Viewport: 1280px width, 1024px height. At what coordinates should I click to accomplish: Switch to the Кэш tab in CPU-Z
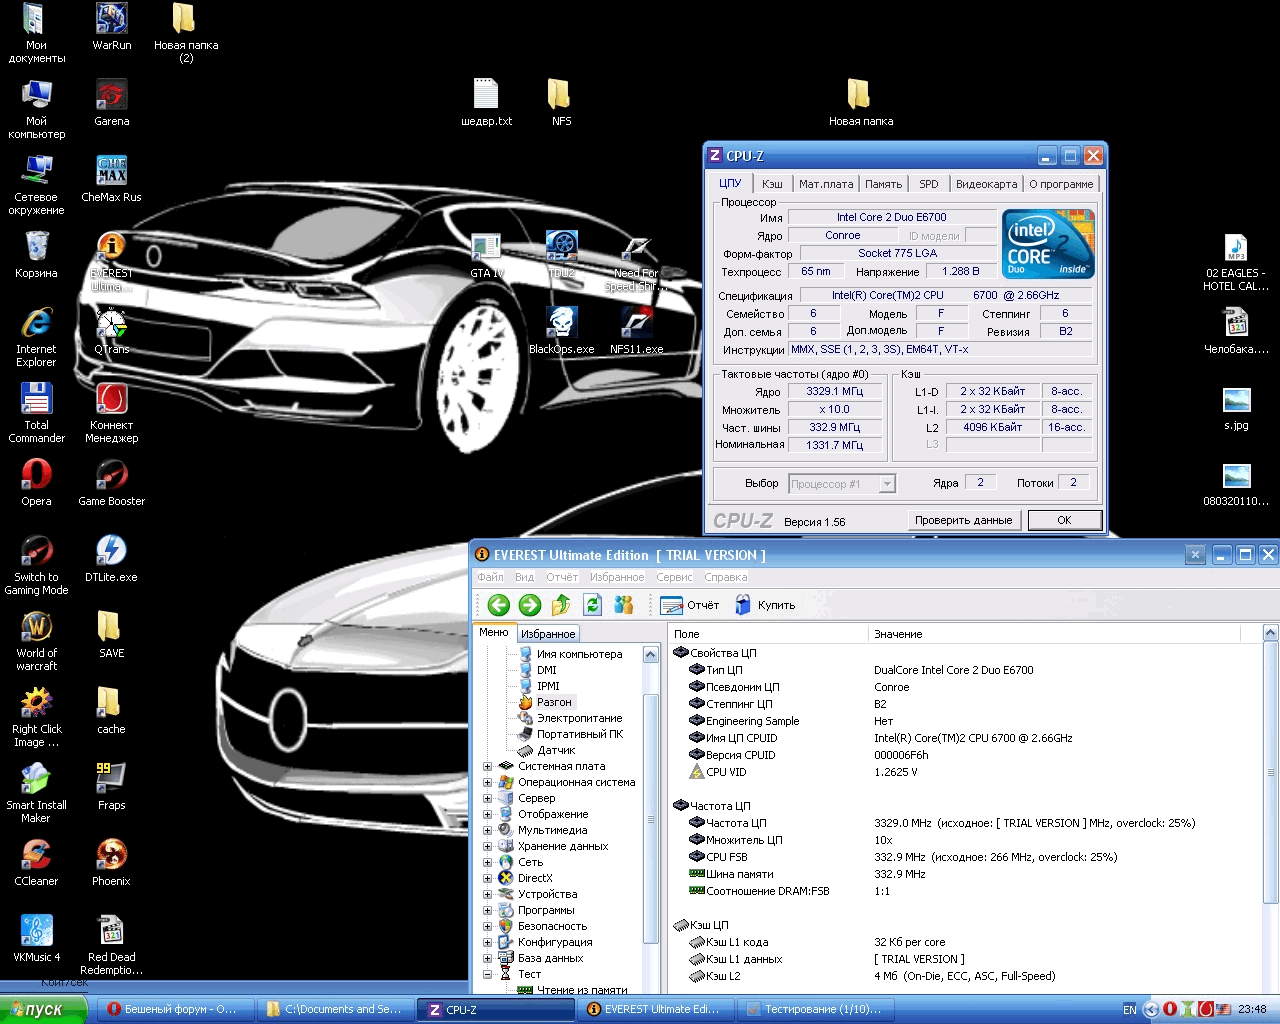tap(772, 184)
